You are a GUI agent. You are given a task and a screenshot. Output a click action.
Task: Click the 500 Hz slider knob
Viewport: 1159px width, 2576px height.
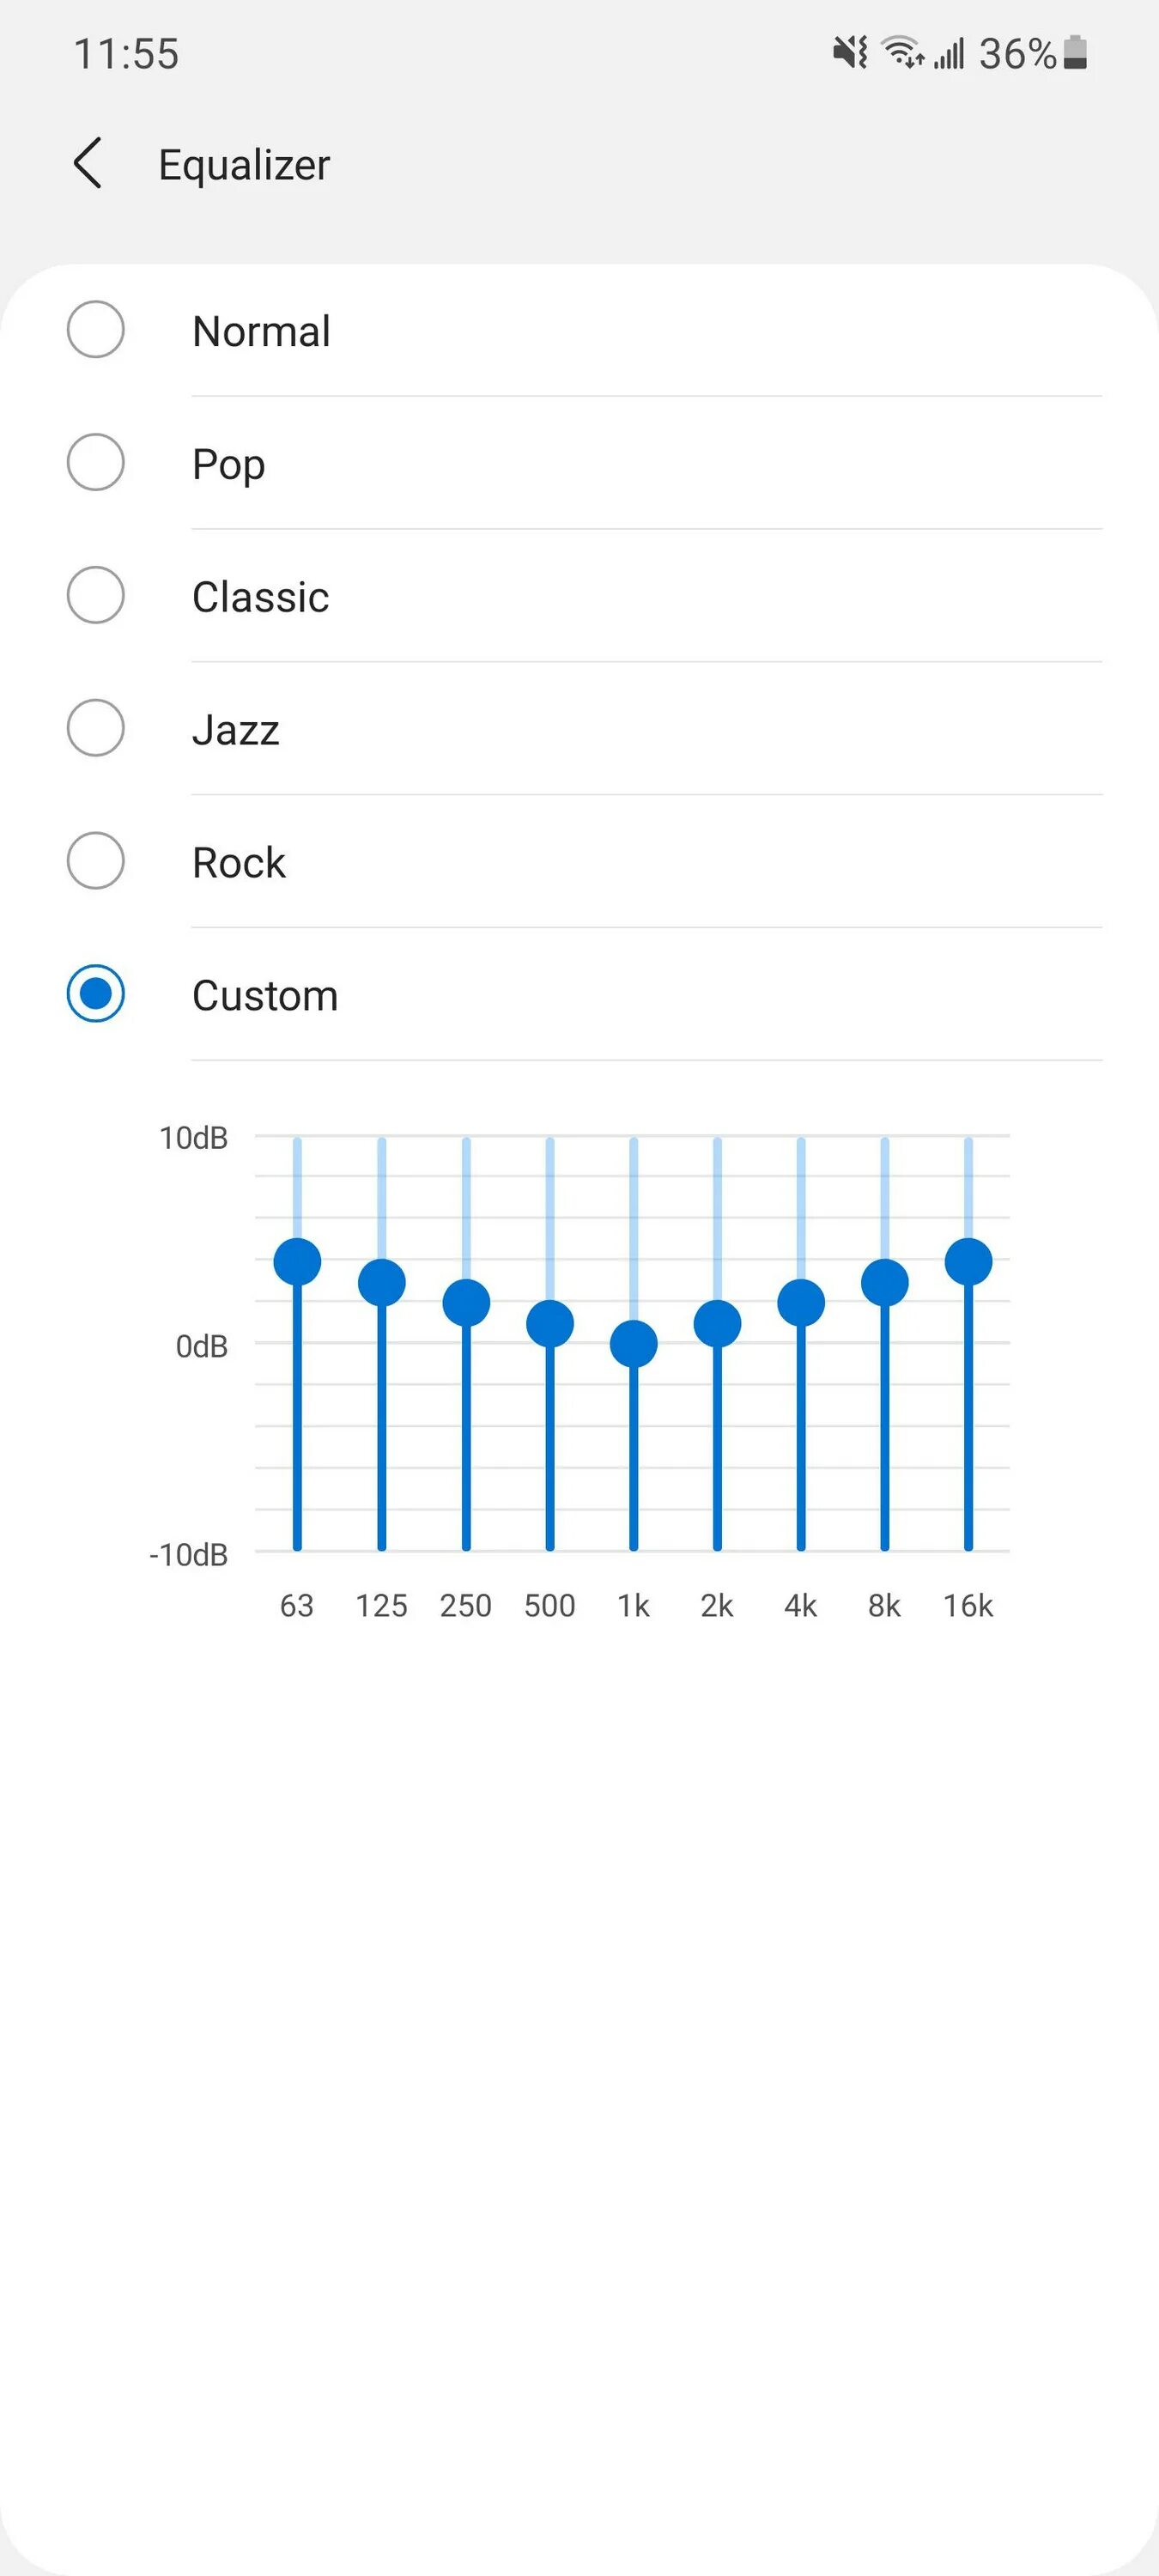pyautogui.click(x=550, y=1324)
